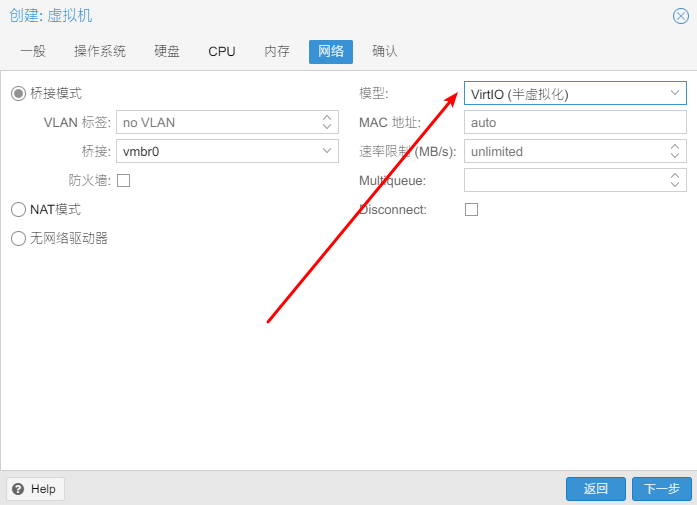Image resolution: width=697 pixels, height=505 pixels.
Task: Click the Help question mark icon
Action: (18, 489)
